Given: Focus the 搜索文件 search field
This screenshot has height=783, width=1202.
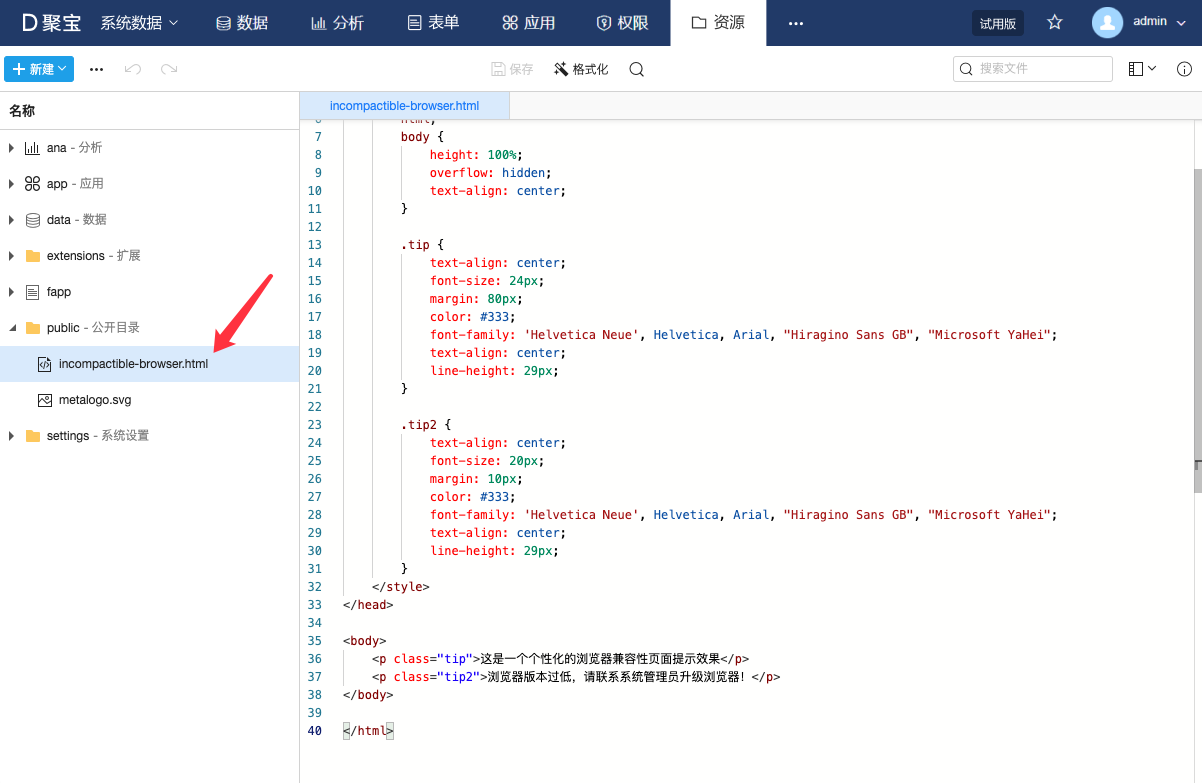Looking at the screenshot, I should click(1032, 69).
